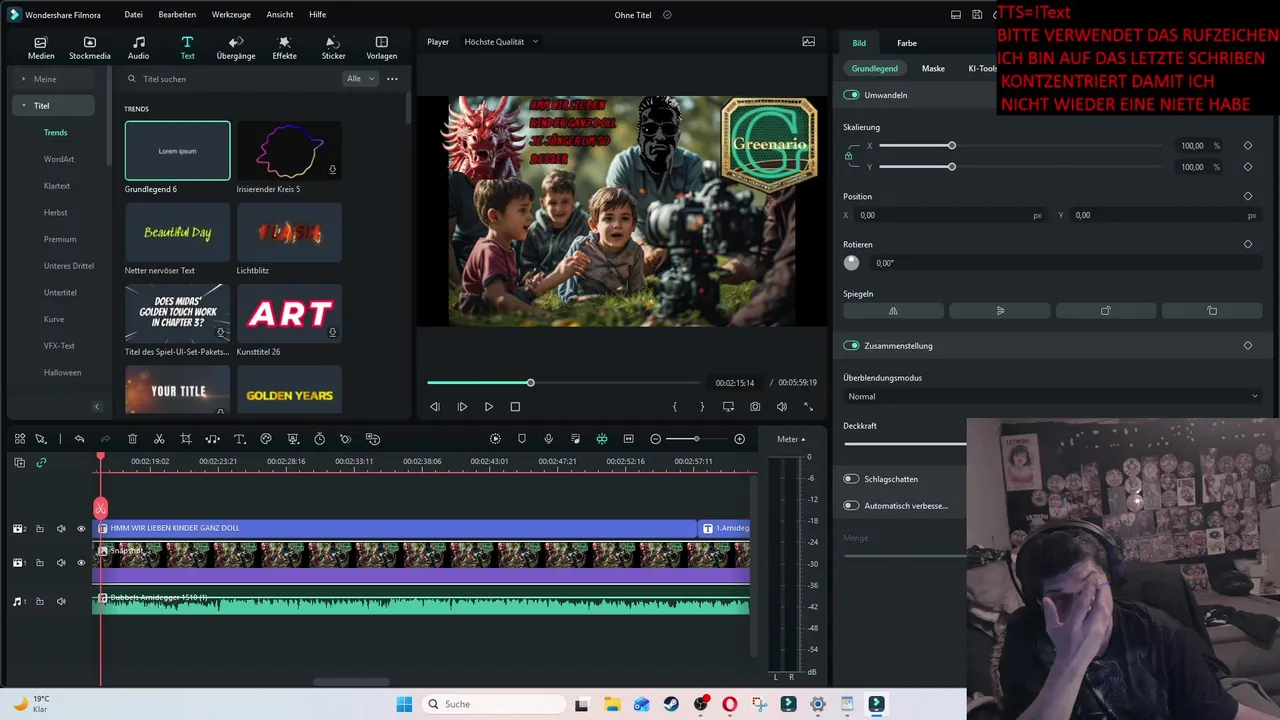This screenshot has width=1280, height=720.
Task: Toggle the Umwandeln switch off
Action: coord(851,95)
